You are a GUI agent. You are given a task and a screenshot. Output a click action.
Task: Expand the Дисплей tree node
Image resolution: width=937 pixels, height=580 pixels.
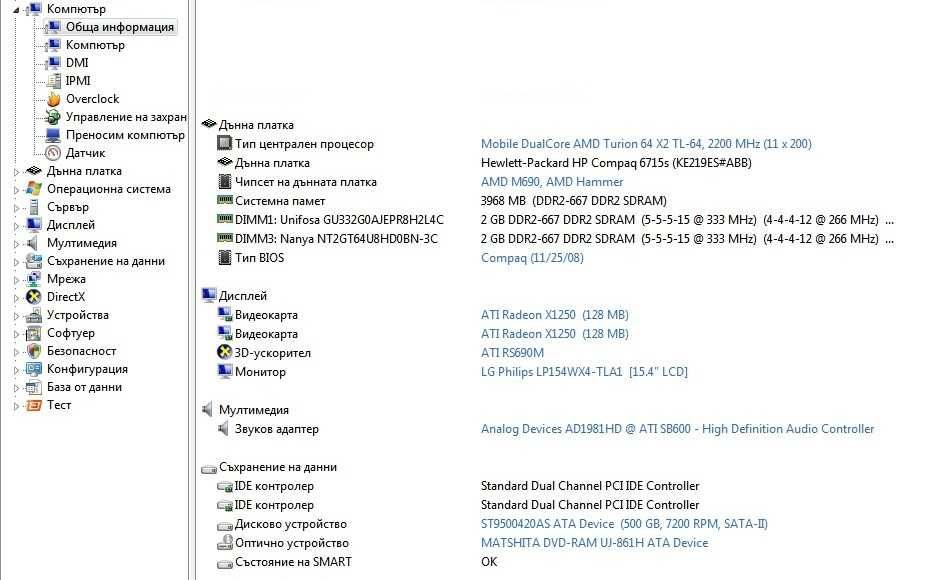pos(16,226)
